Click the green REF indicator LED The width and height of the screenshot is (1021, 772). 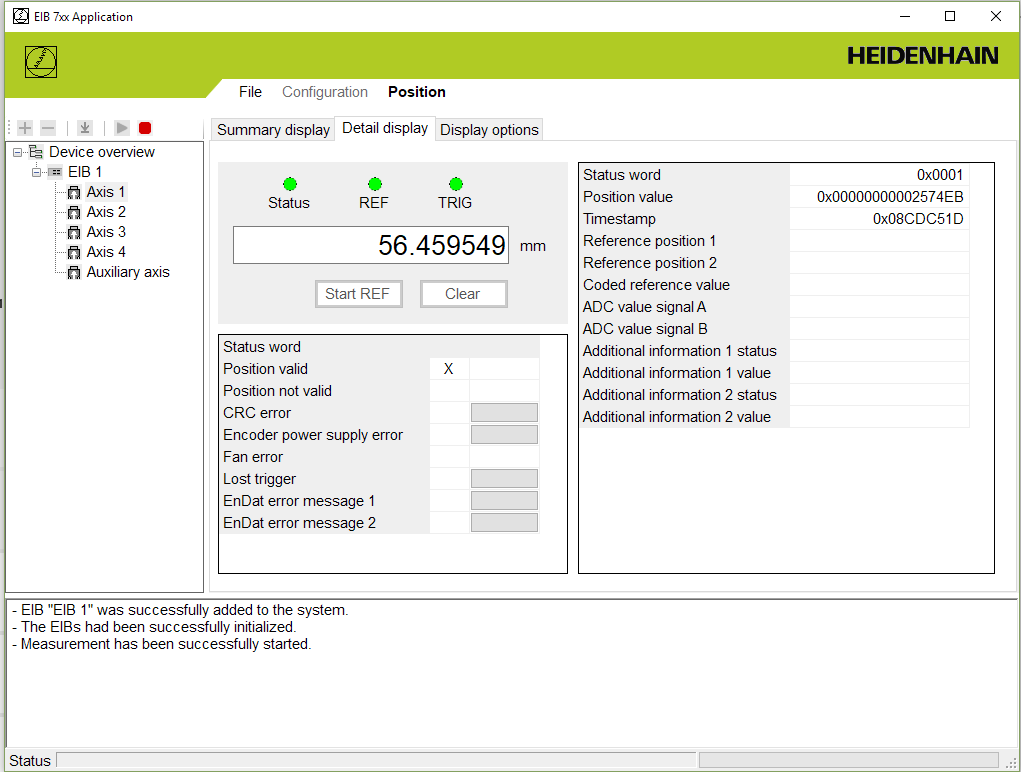pyautogui.click(x=374, y=184)
